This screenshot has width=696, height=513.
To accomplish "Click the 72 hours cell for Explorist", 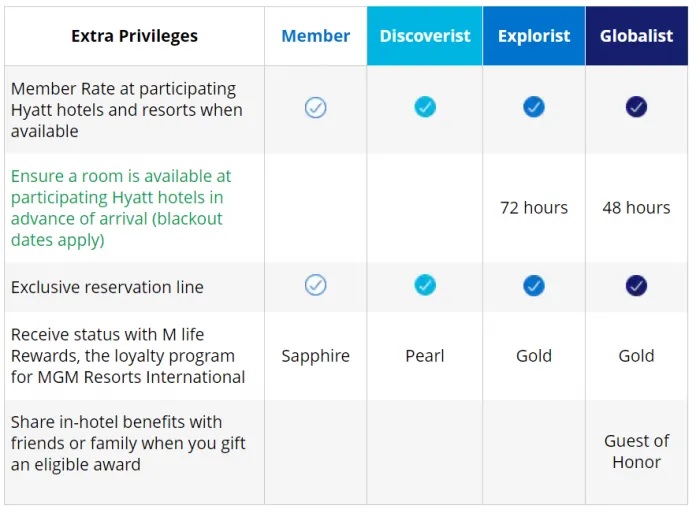I will [x=534, y=208].
